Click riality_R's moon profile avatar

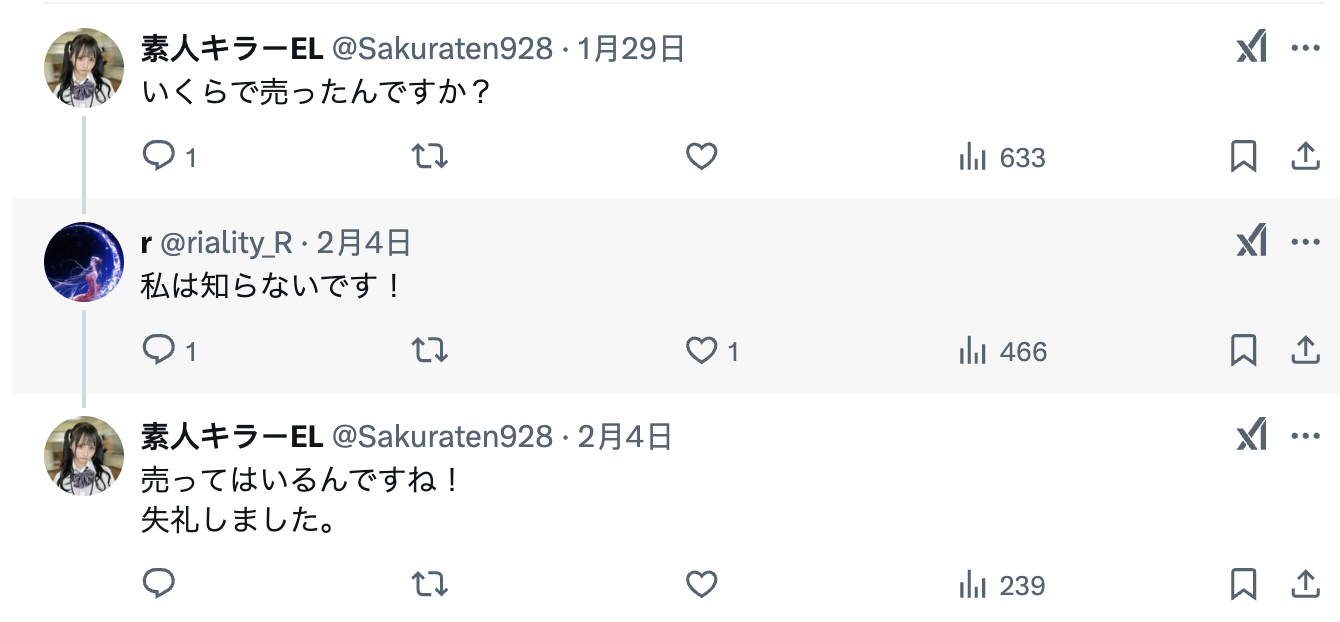pyautogui.click(x=84, y=262)
